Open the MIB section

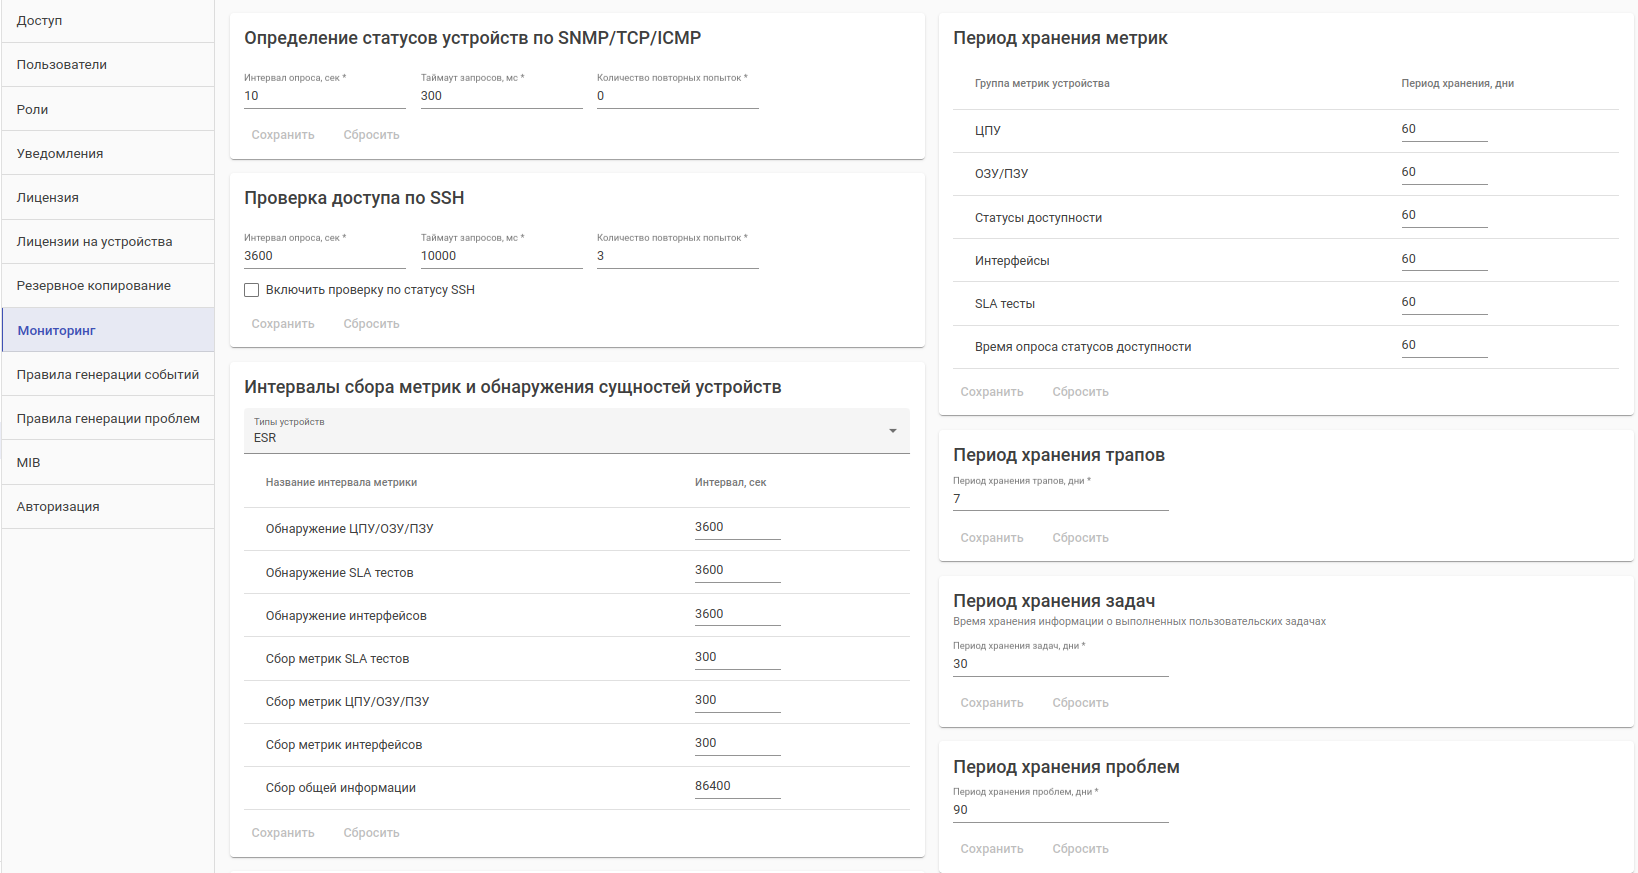(x=29, y=462)
